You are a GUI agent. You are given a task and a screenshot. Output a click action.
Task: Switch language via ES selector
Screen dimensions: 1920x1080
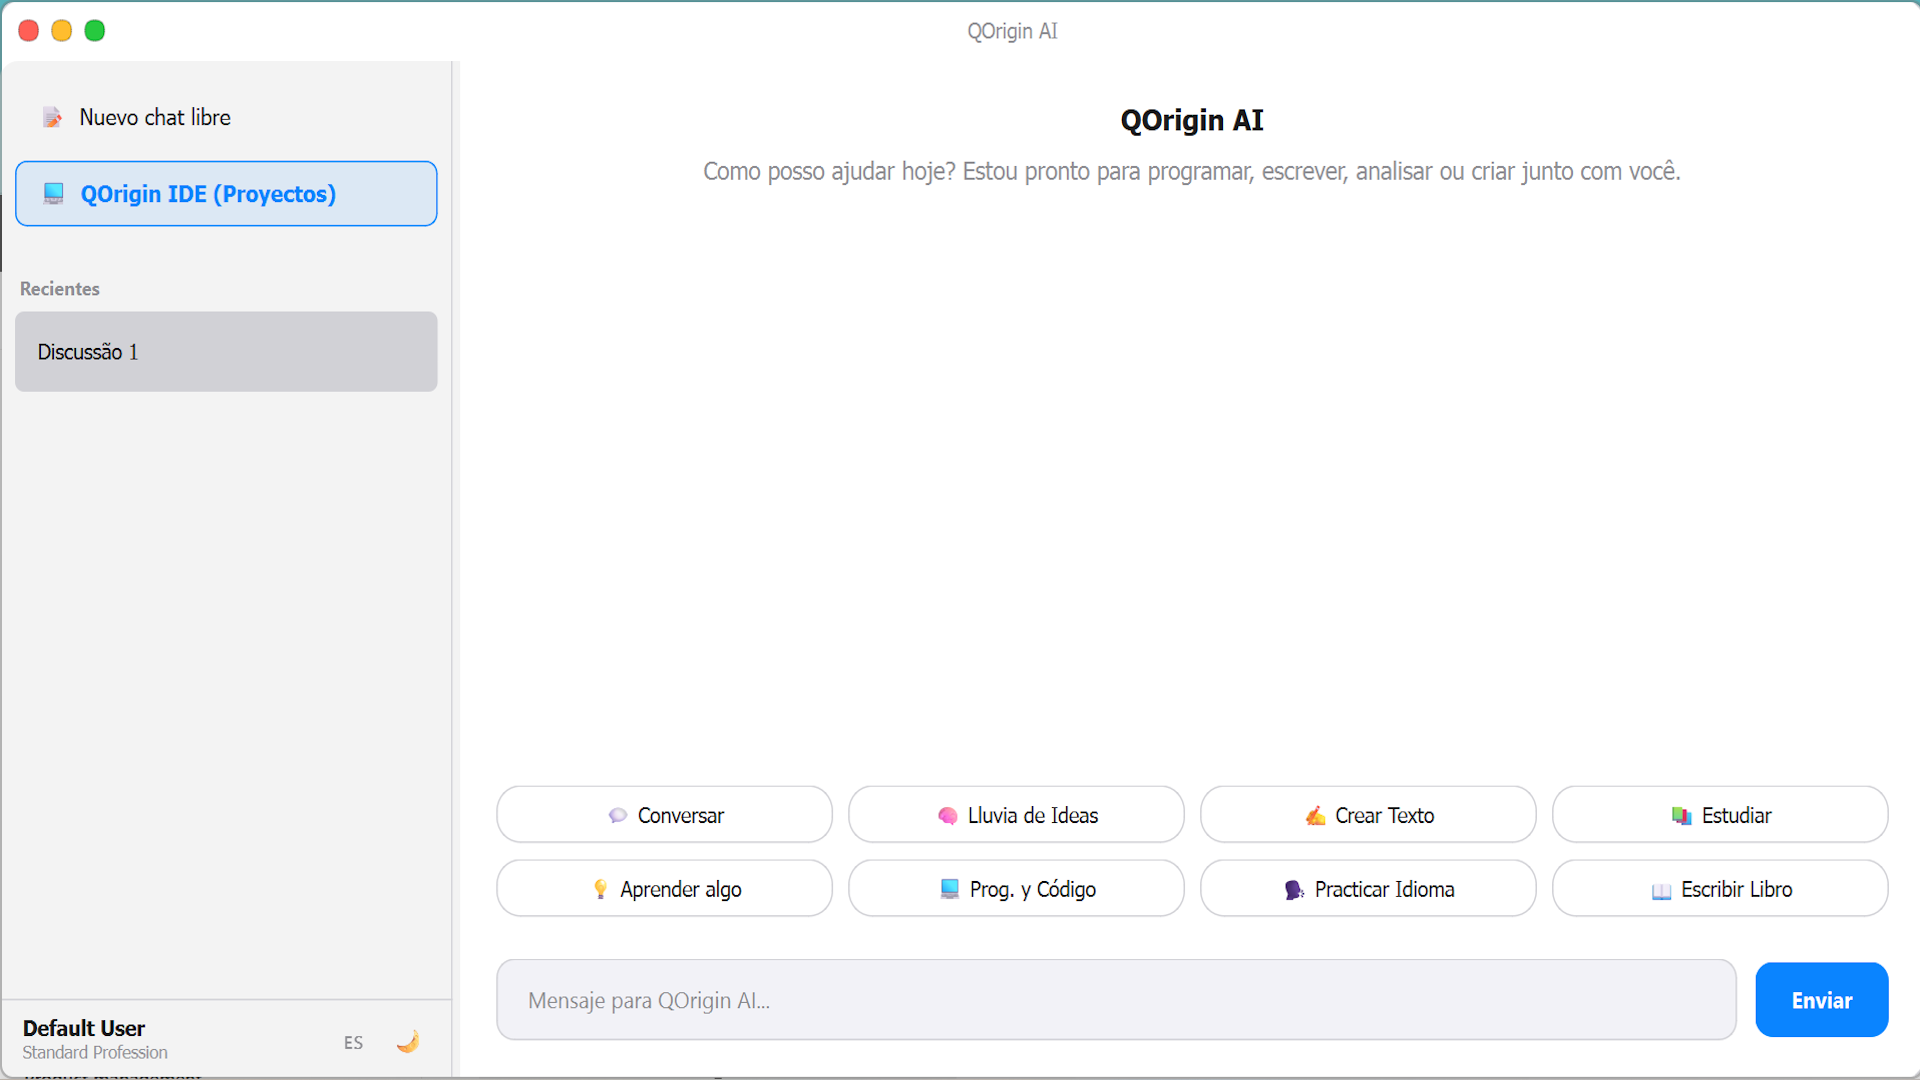pyautogui.click(x=353, y=1043)
